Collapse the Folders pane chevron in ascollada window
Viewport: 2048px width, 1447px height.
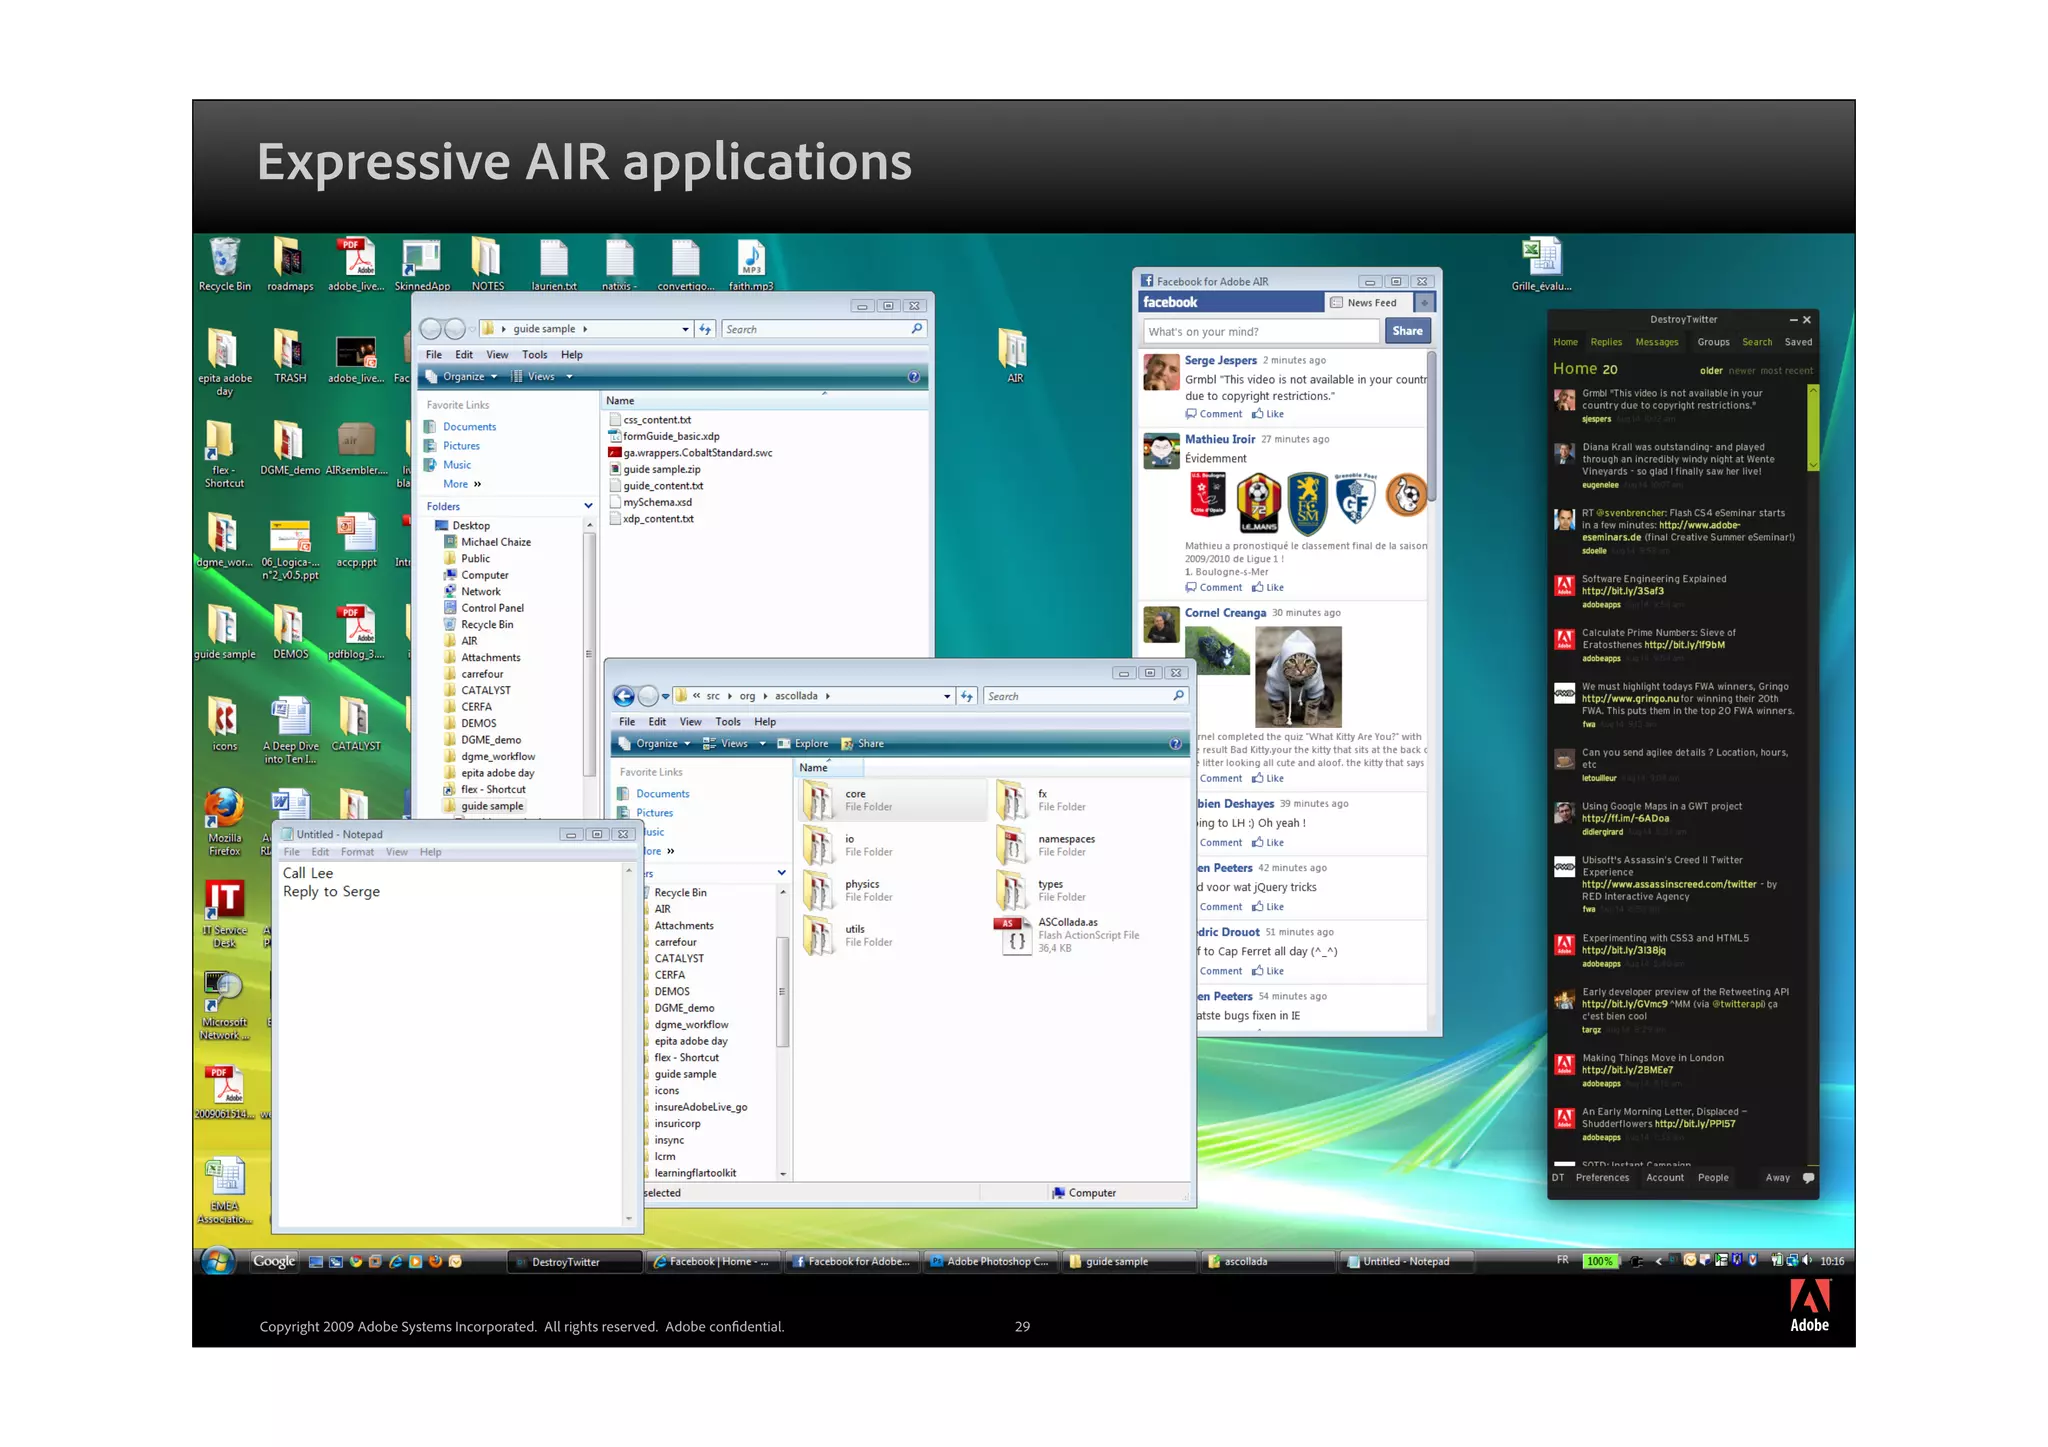coord(782,874)
